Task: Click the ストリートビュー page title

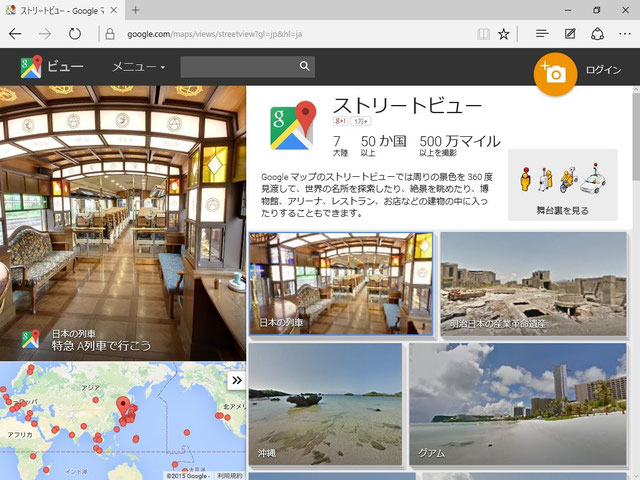Action: (x=407, y=106)
